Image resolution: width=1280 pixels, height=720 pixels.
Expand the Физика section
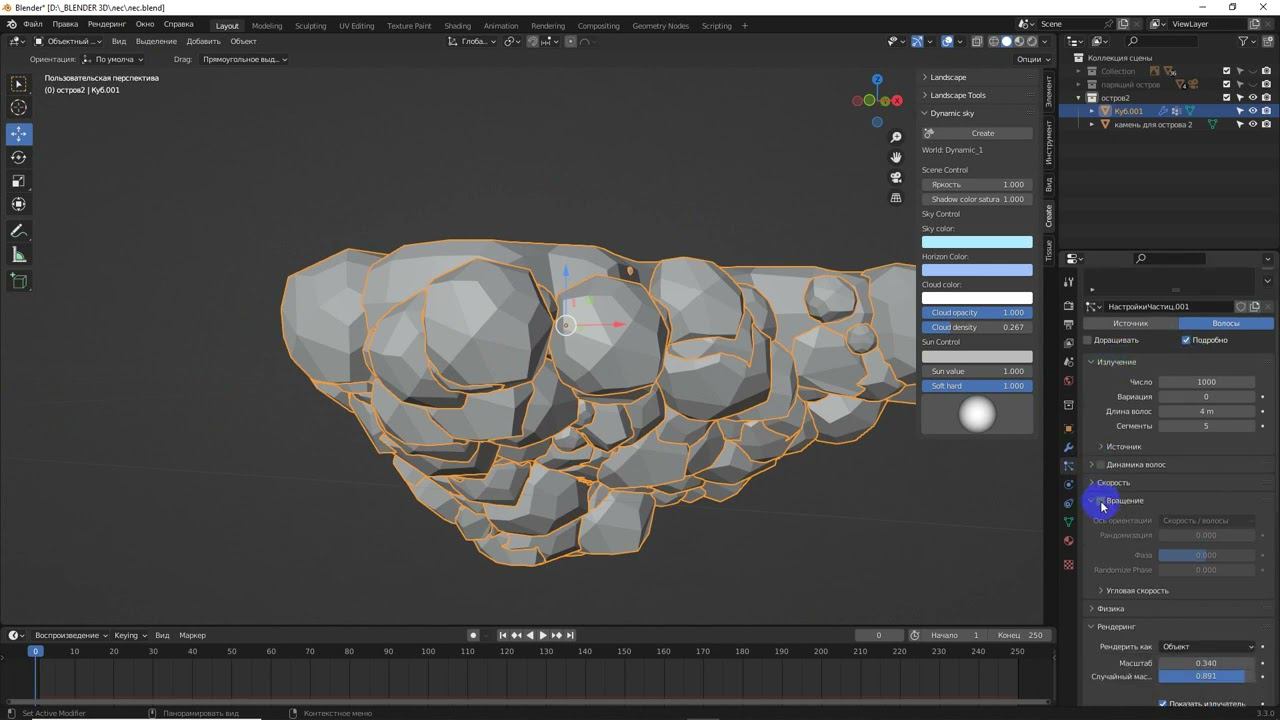[1110, 608]
